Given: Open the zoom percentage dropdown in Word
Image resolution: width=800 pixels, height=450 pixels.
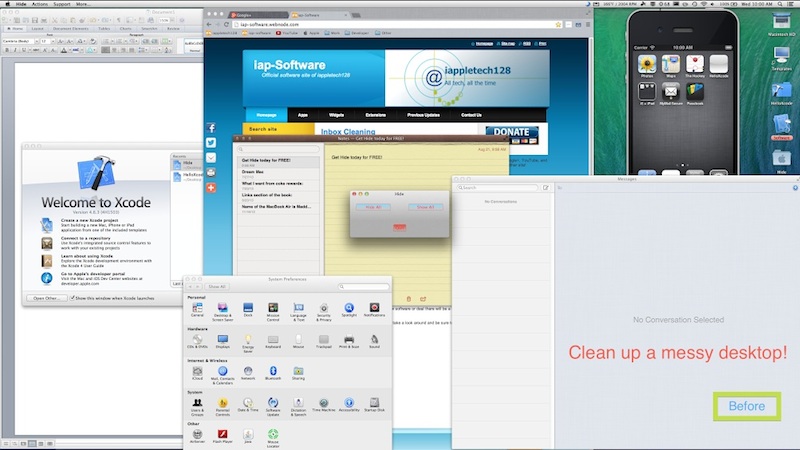Looking at the screenshot, I should click(x=173, y=18).
